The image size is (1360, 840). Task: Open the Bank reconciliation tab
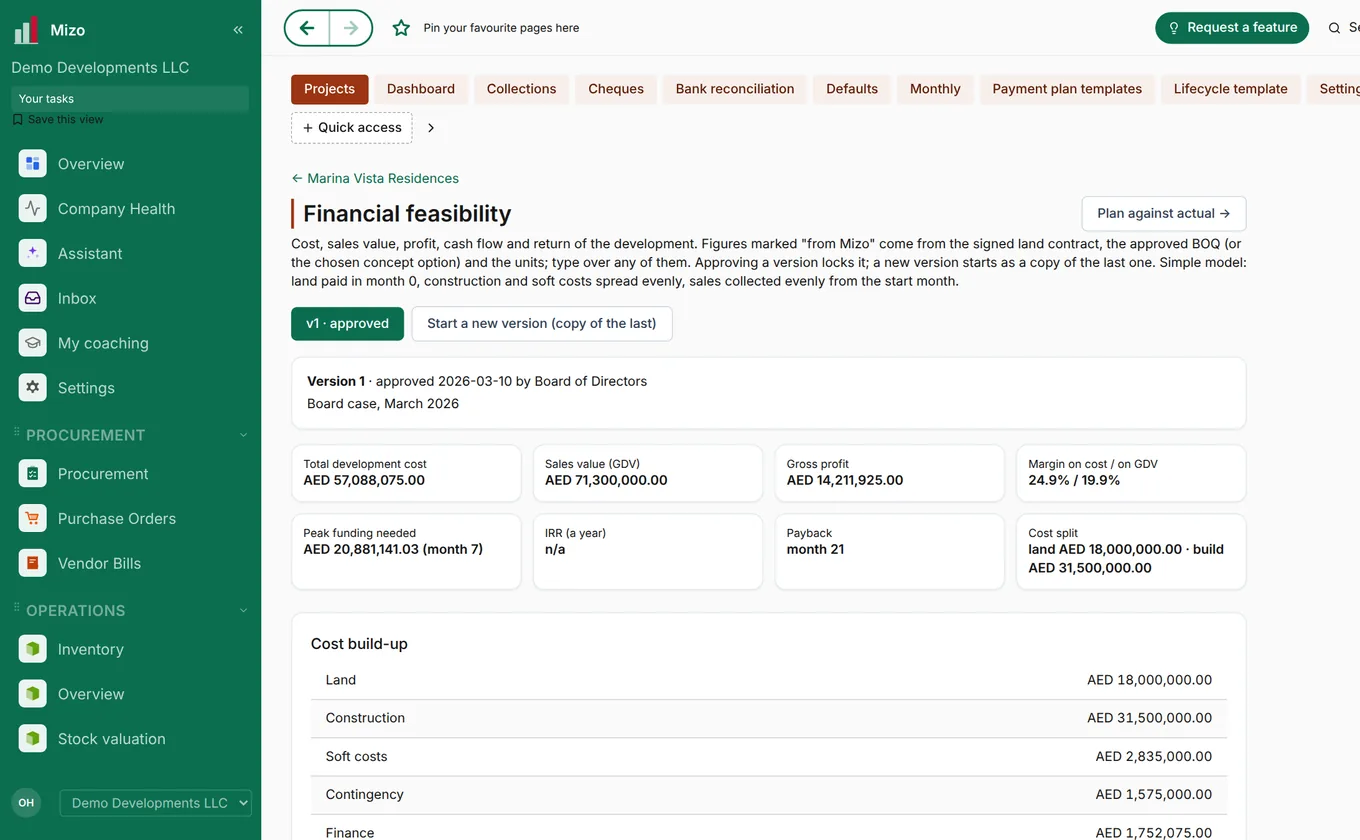[x=735, y=89]
